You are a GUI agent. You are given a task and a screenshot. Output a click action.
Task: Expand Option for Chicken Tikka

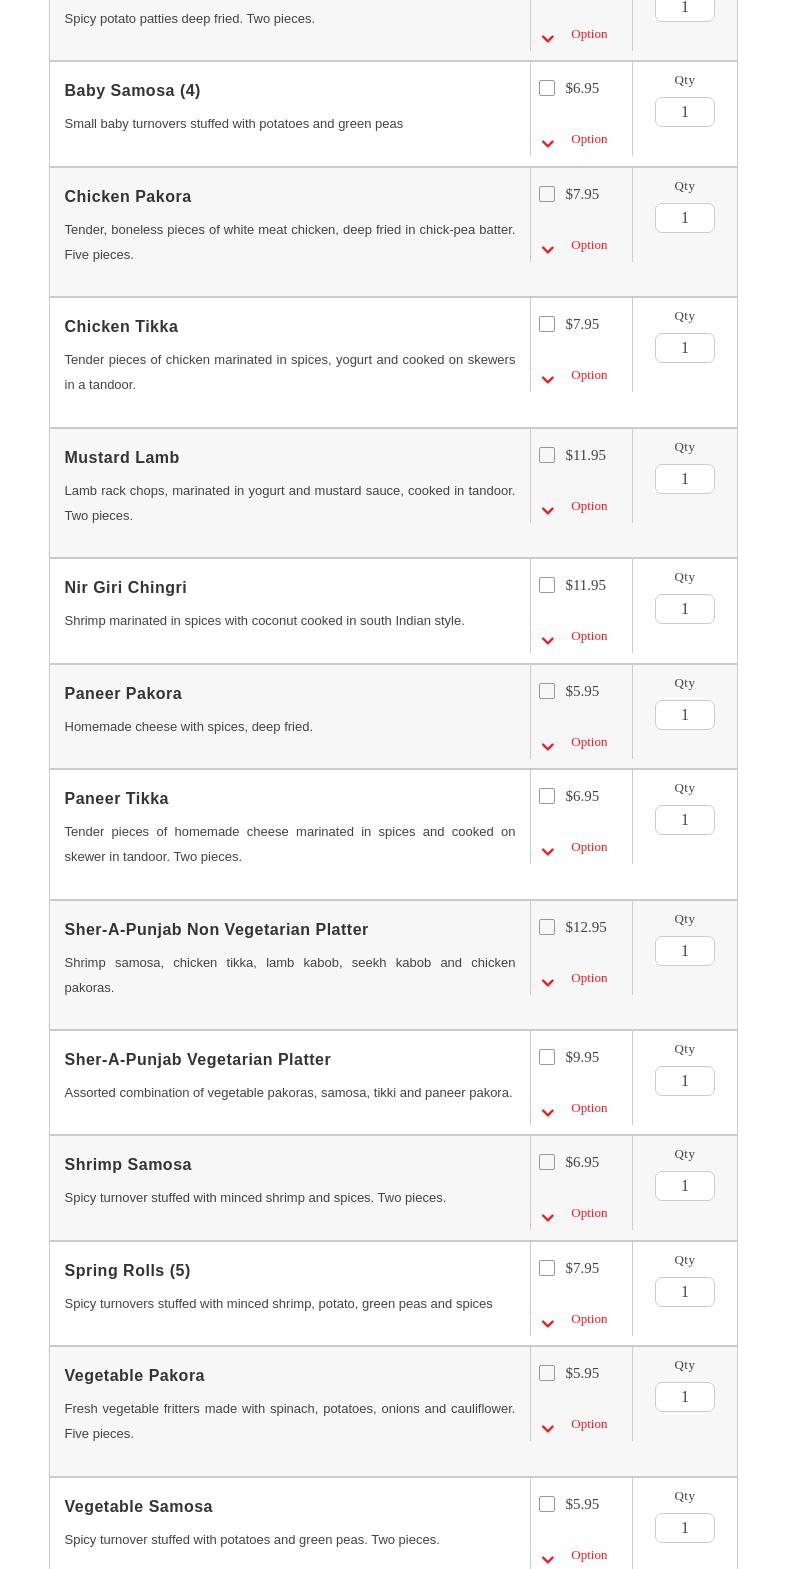point(588,375)
